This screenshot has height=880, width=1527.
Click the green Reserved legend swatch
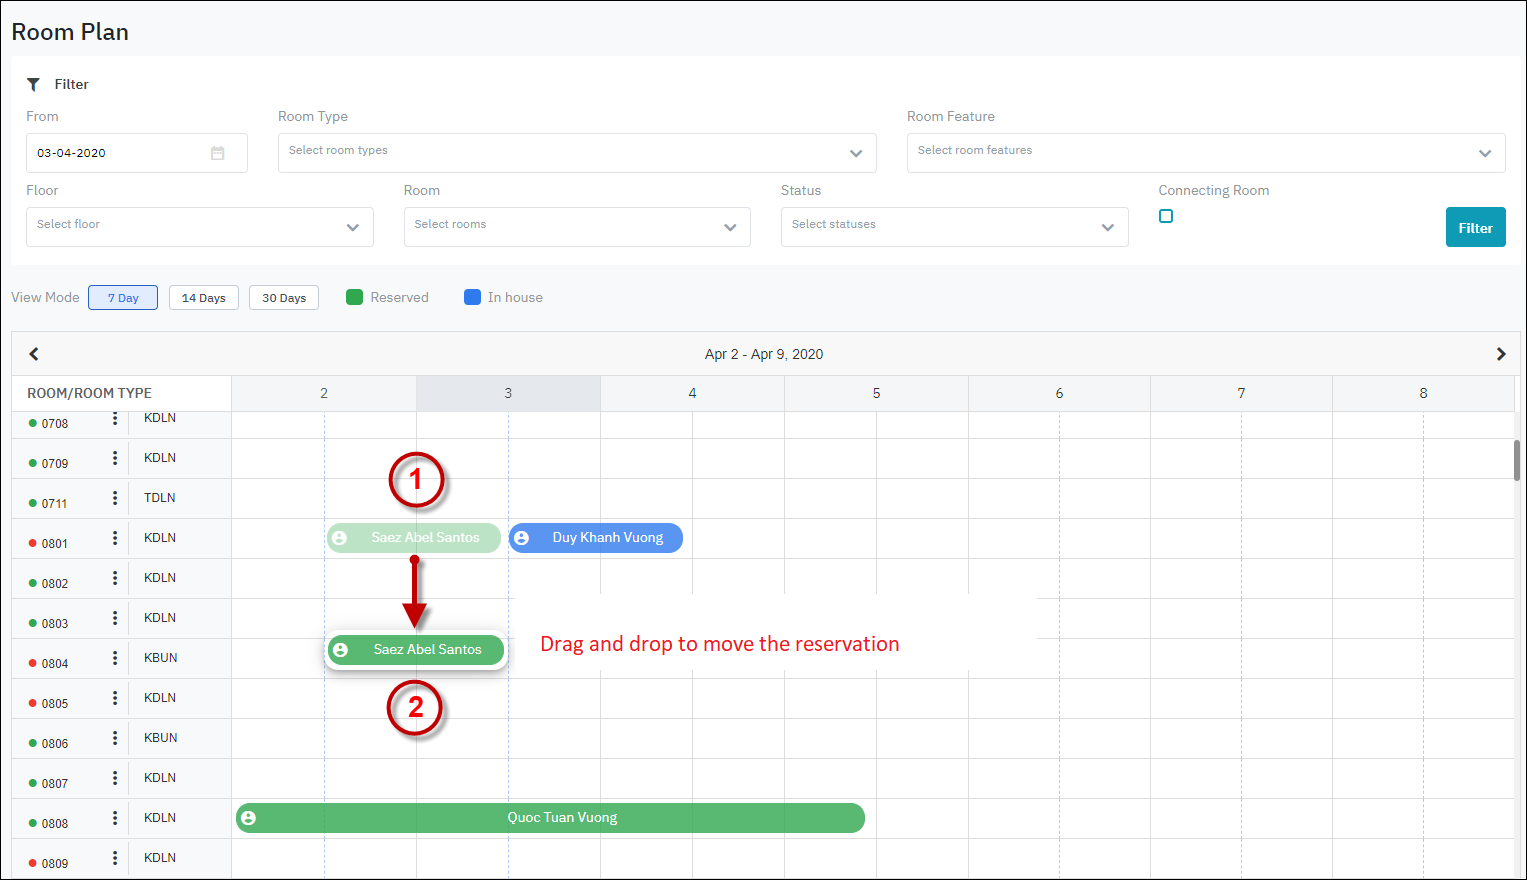click(354, 297)
